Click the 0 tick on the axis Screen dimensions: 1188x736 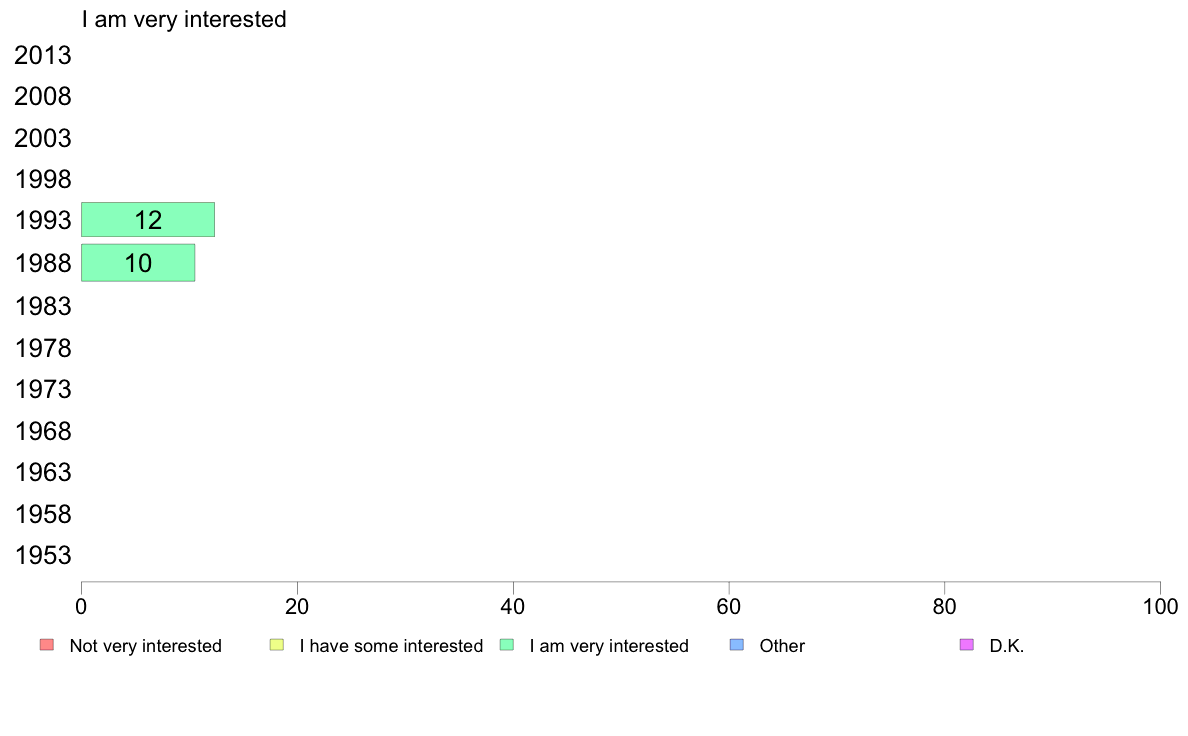click(x=81, y=606)
